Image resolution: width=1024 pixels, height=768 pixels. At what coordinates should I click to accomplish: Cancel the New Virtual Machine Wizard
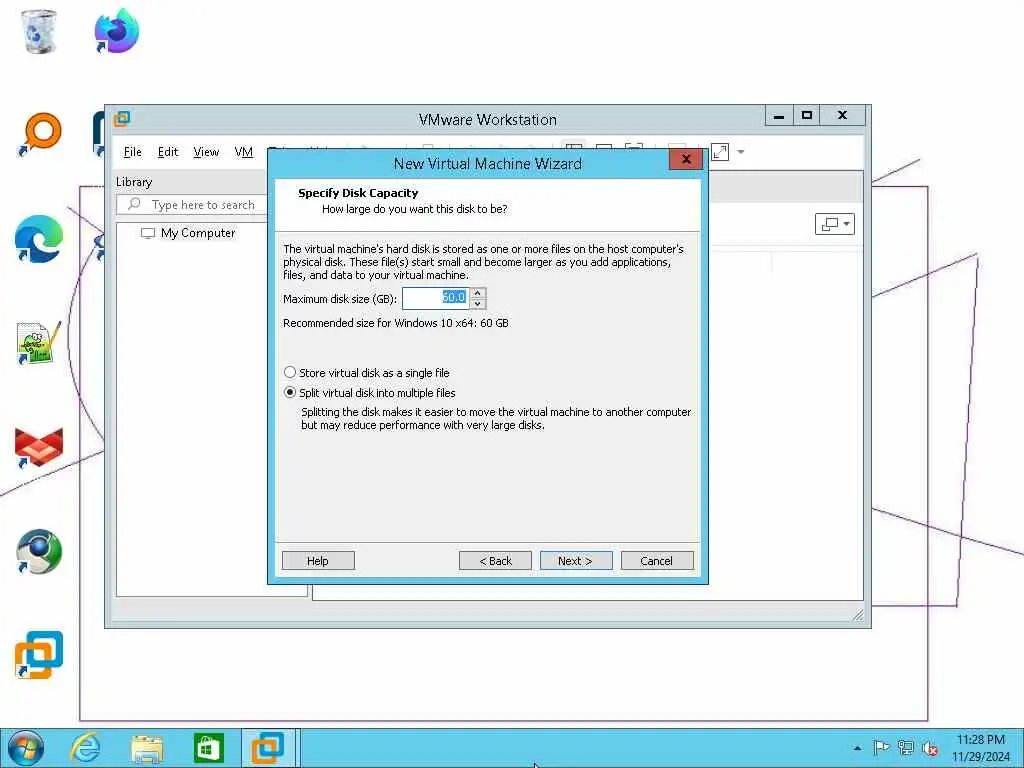tap(657, 561)
